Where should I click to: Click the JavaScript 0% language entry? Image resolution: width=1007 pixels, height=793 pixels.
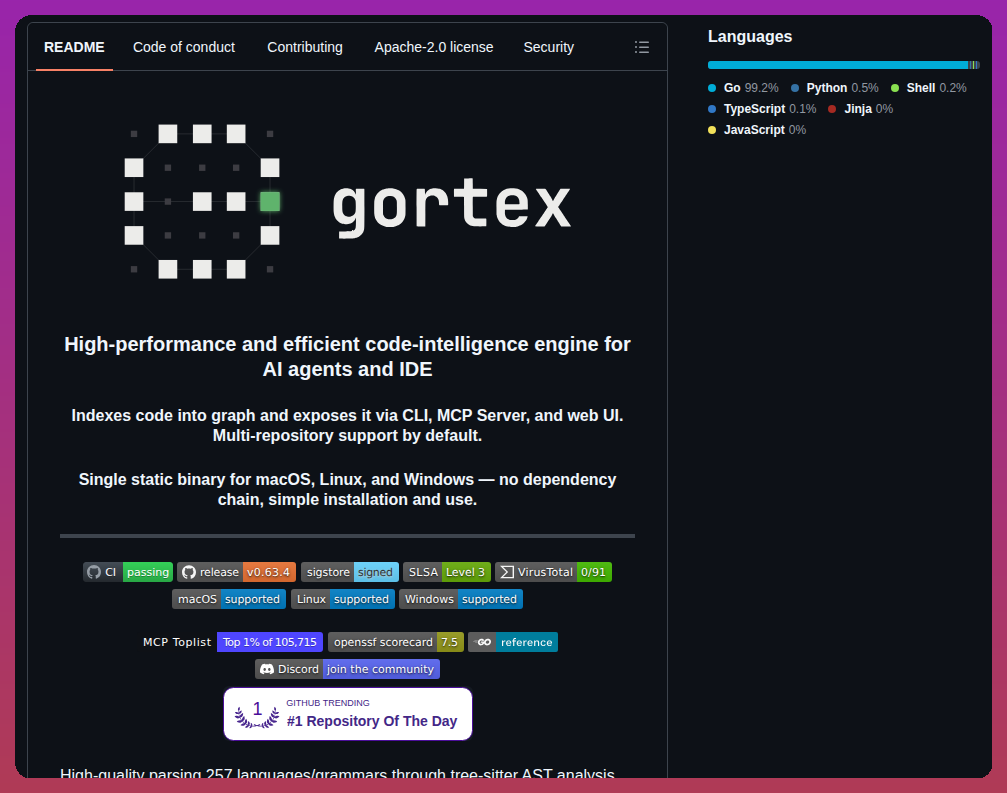757,130
